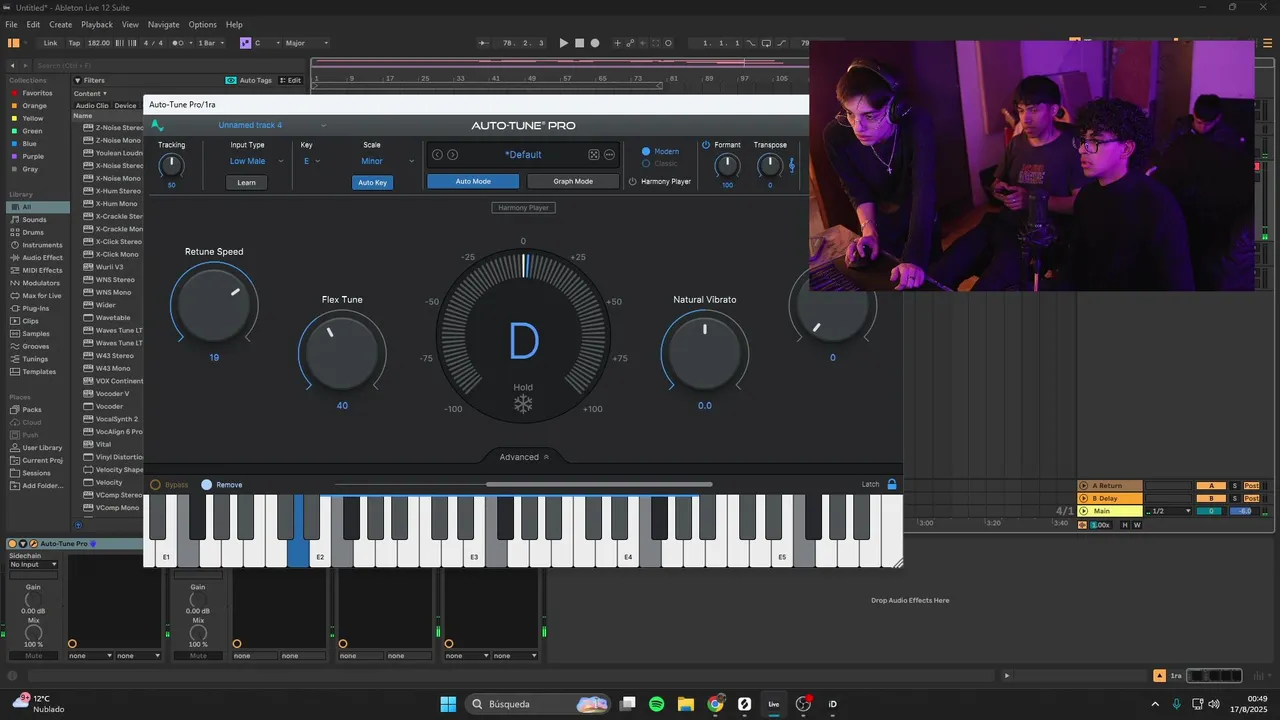The image size is (1280, 720).
Task: Select the Audio Effects category in browser
Action: [42, 257]
